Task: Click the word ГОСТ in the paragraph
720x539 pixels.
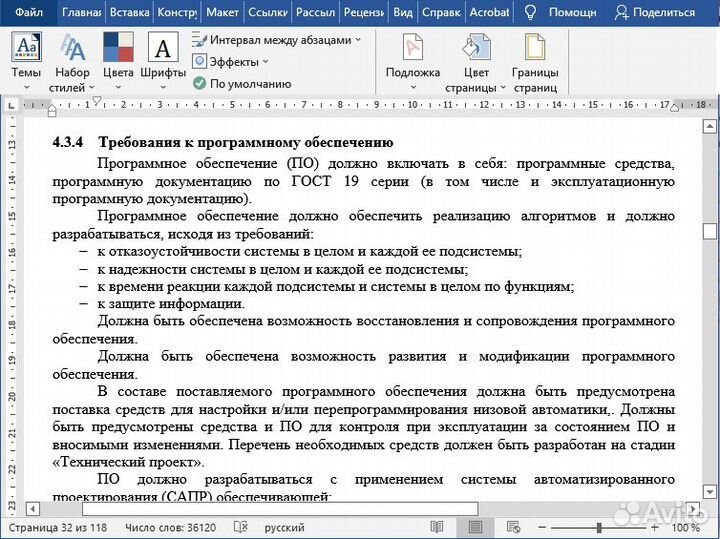Action: (x=311, y=181)
